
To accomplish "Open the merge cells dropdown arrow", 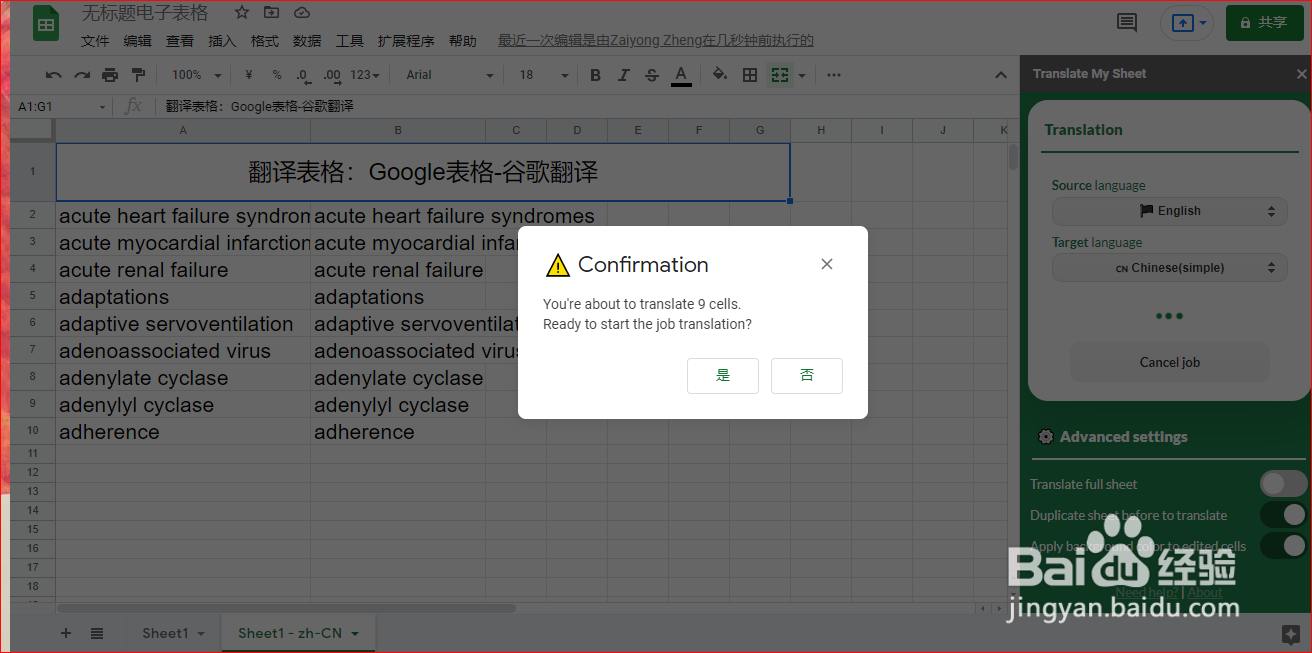I will click(x=802, y=75).
